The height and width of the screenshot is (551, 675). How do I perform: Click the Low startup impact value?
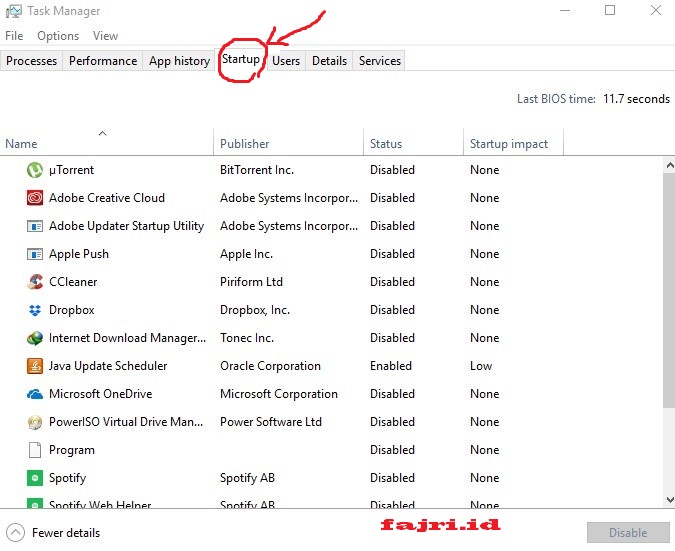[x=481, y=366]
